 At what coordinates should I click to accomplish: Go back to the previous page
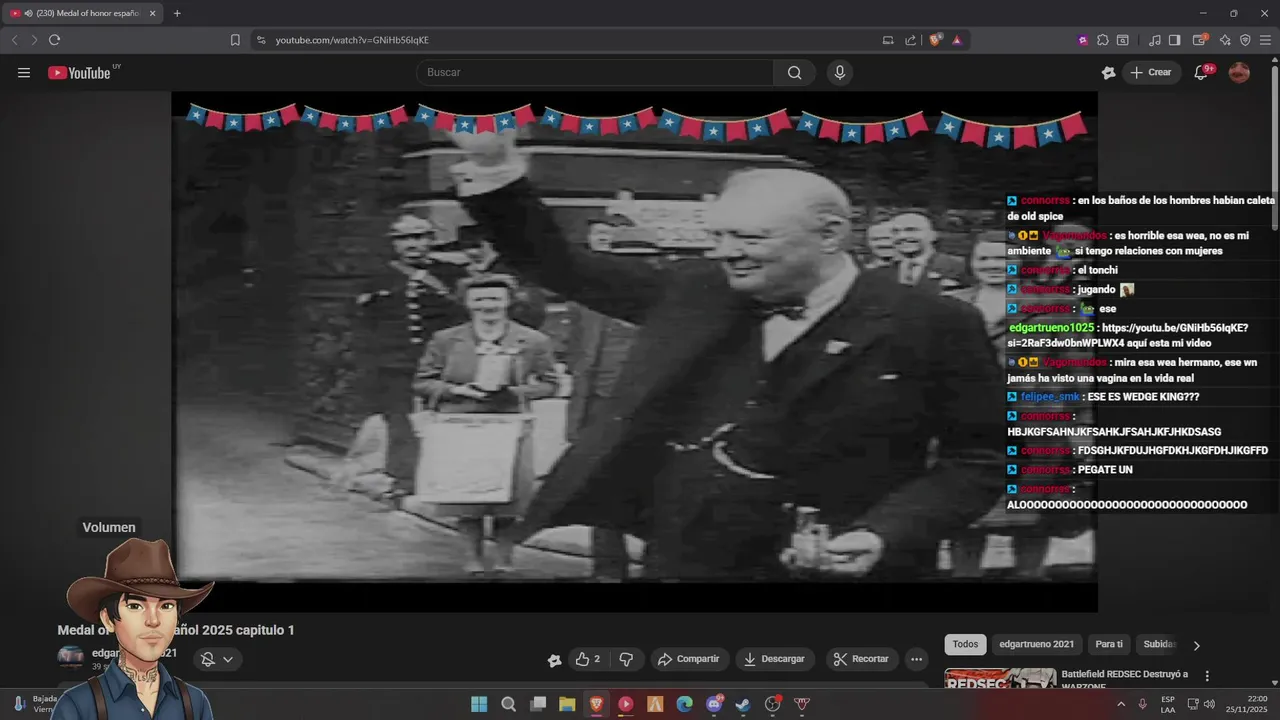14,40
